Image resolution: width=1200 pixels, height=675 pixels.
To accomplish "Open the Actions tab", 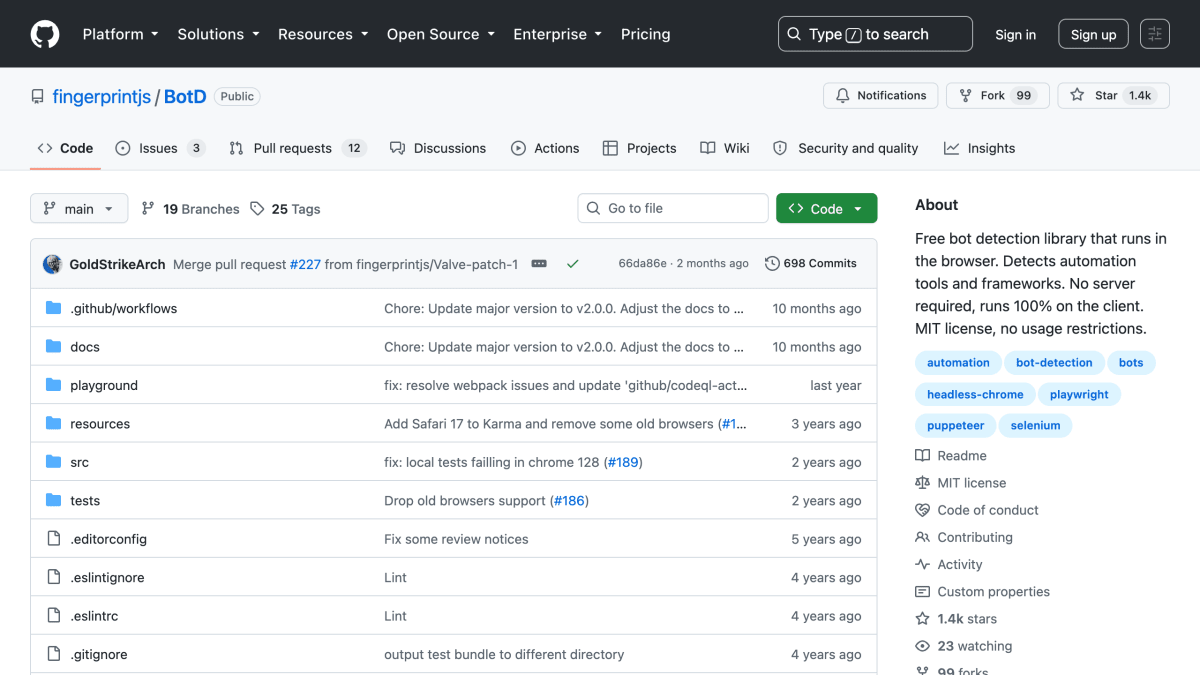I will 545,148.
